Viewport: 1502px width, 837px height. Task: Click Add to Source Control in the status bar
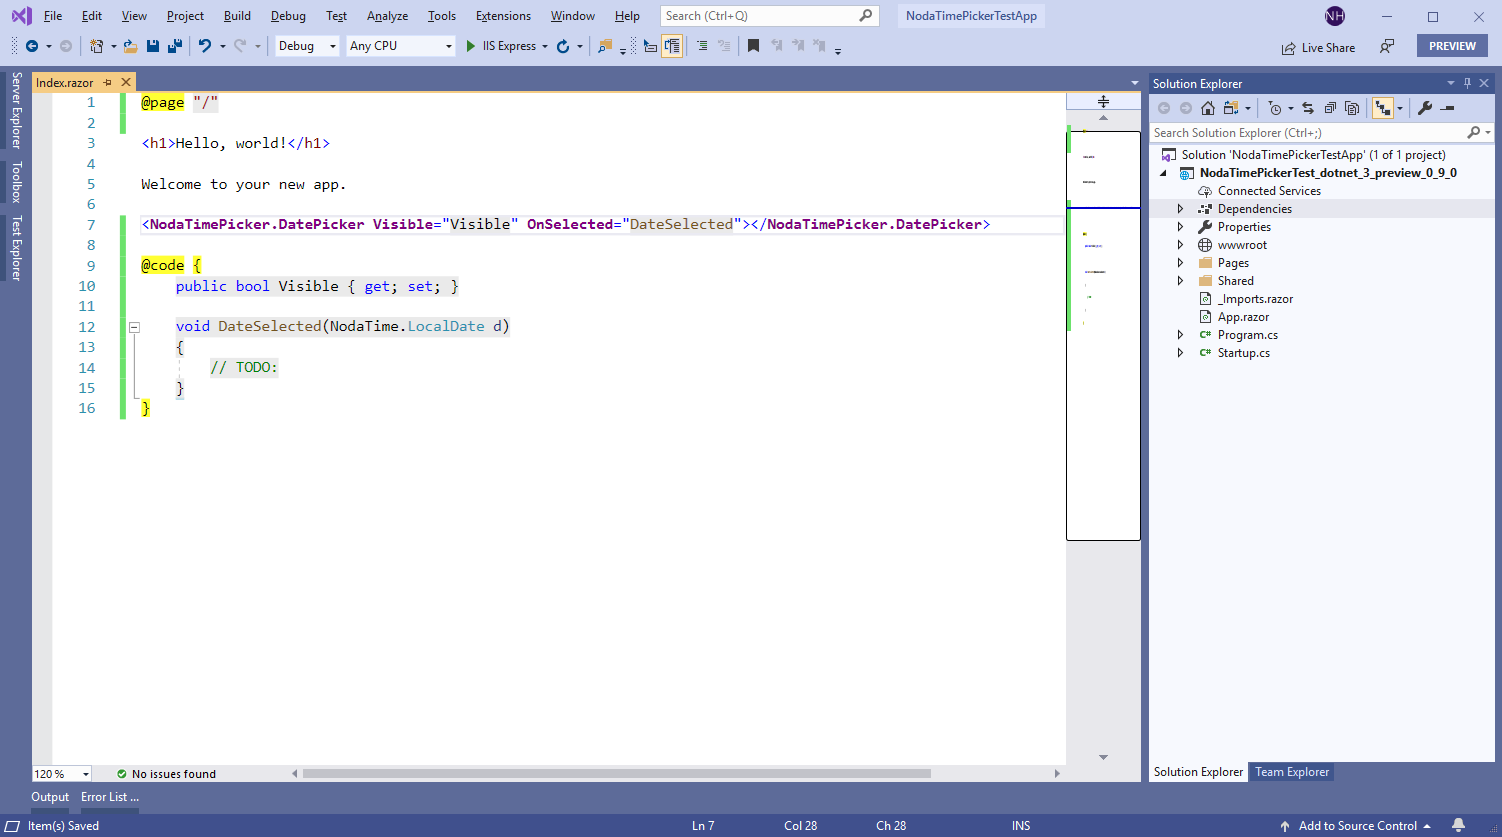(x=1358, y=825)
